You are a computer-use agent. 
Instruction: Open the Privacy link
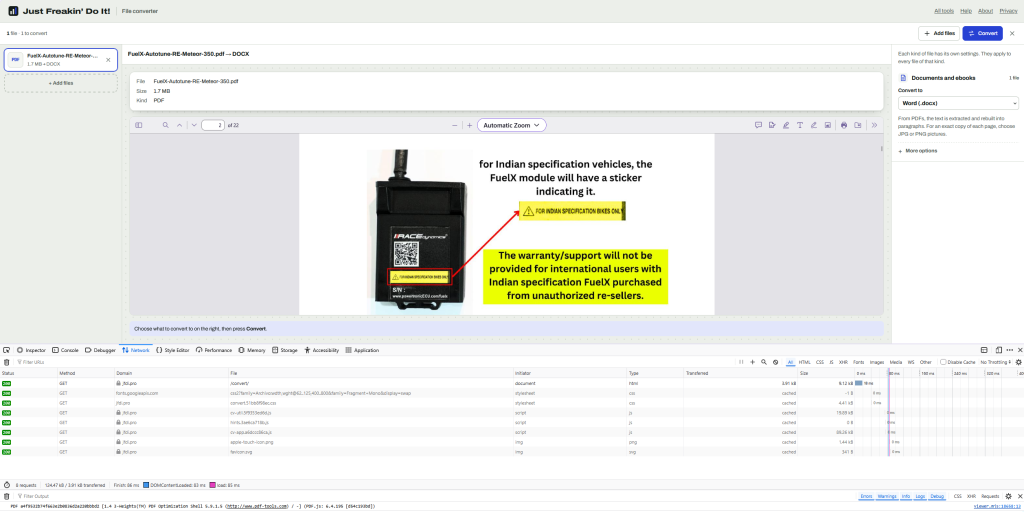coord(1008,11)
